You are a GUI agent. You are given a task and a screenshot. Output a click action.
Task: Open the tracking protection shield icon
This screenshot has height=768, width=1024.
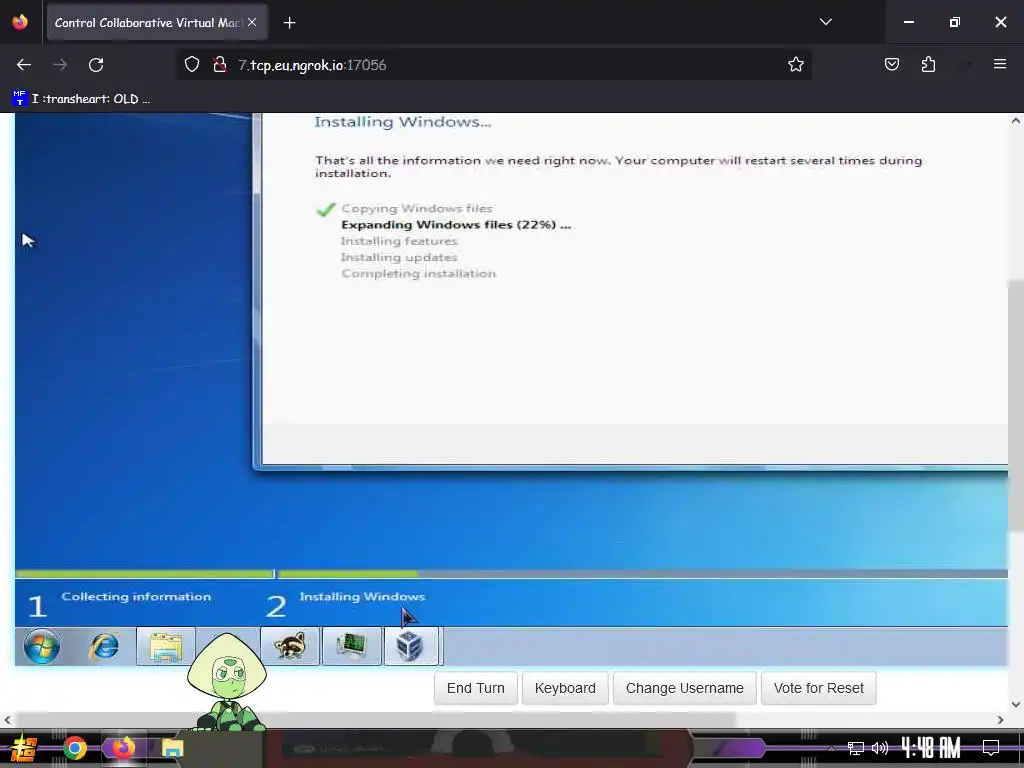click(x=191, y=65)
